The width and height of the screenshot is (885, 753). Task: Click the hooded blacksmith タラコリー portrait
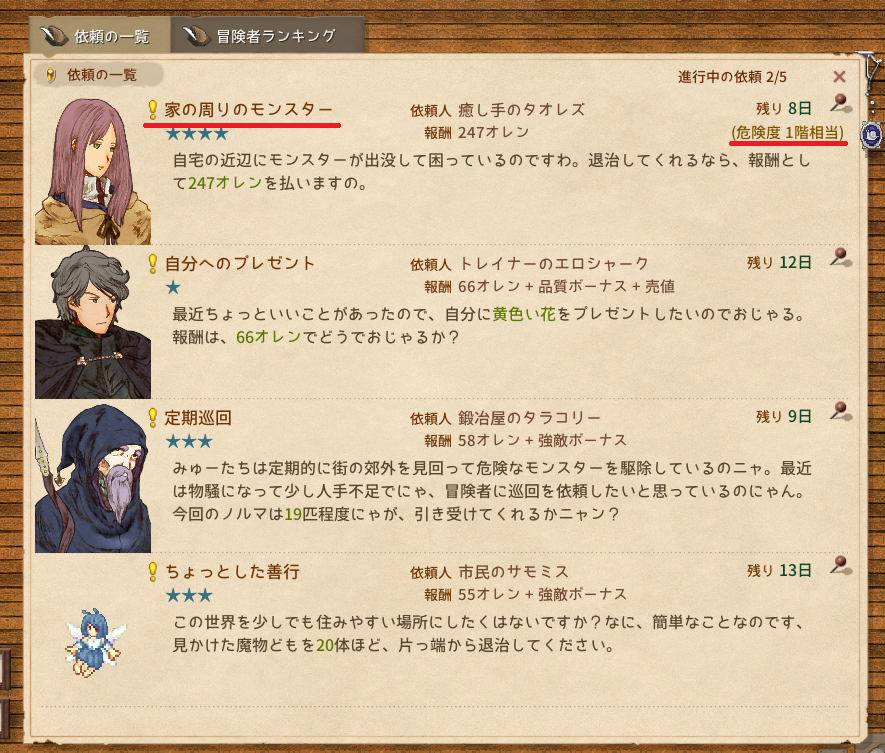[93, 478]
